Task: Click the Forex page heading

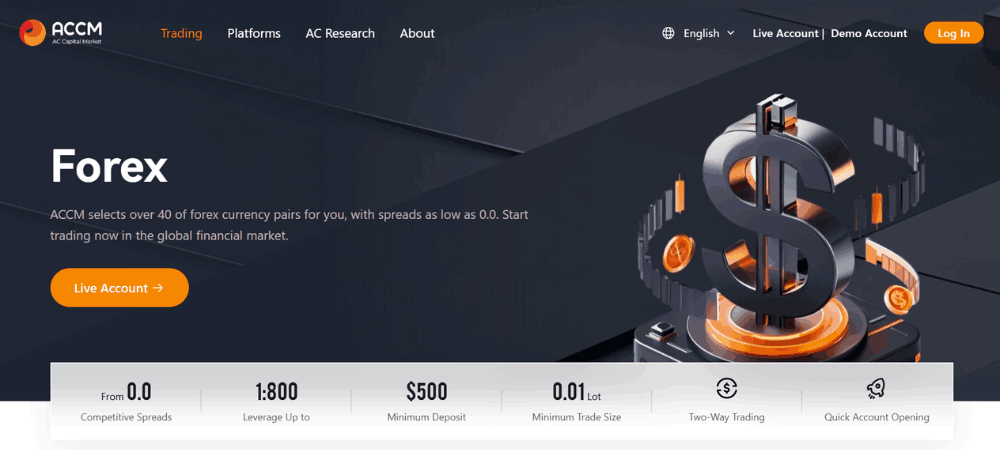Action: point(109,166)
